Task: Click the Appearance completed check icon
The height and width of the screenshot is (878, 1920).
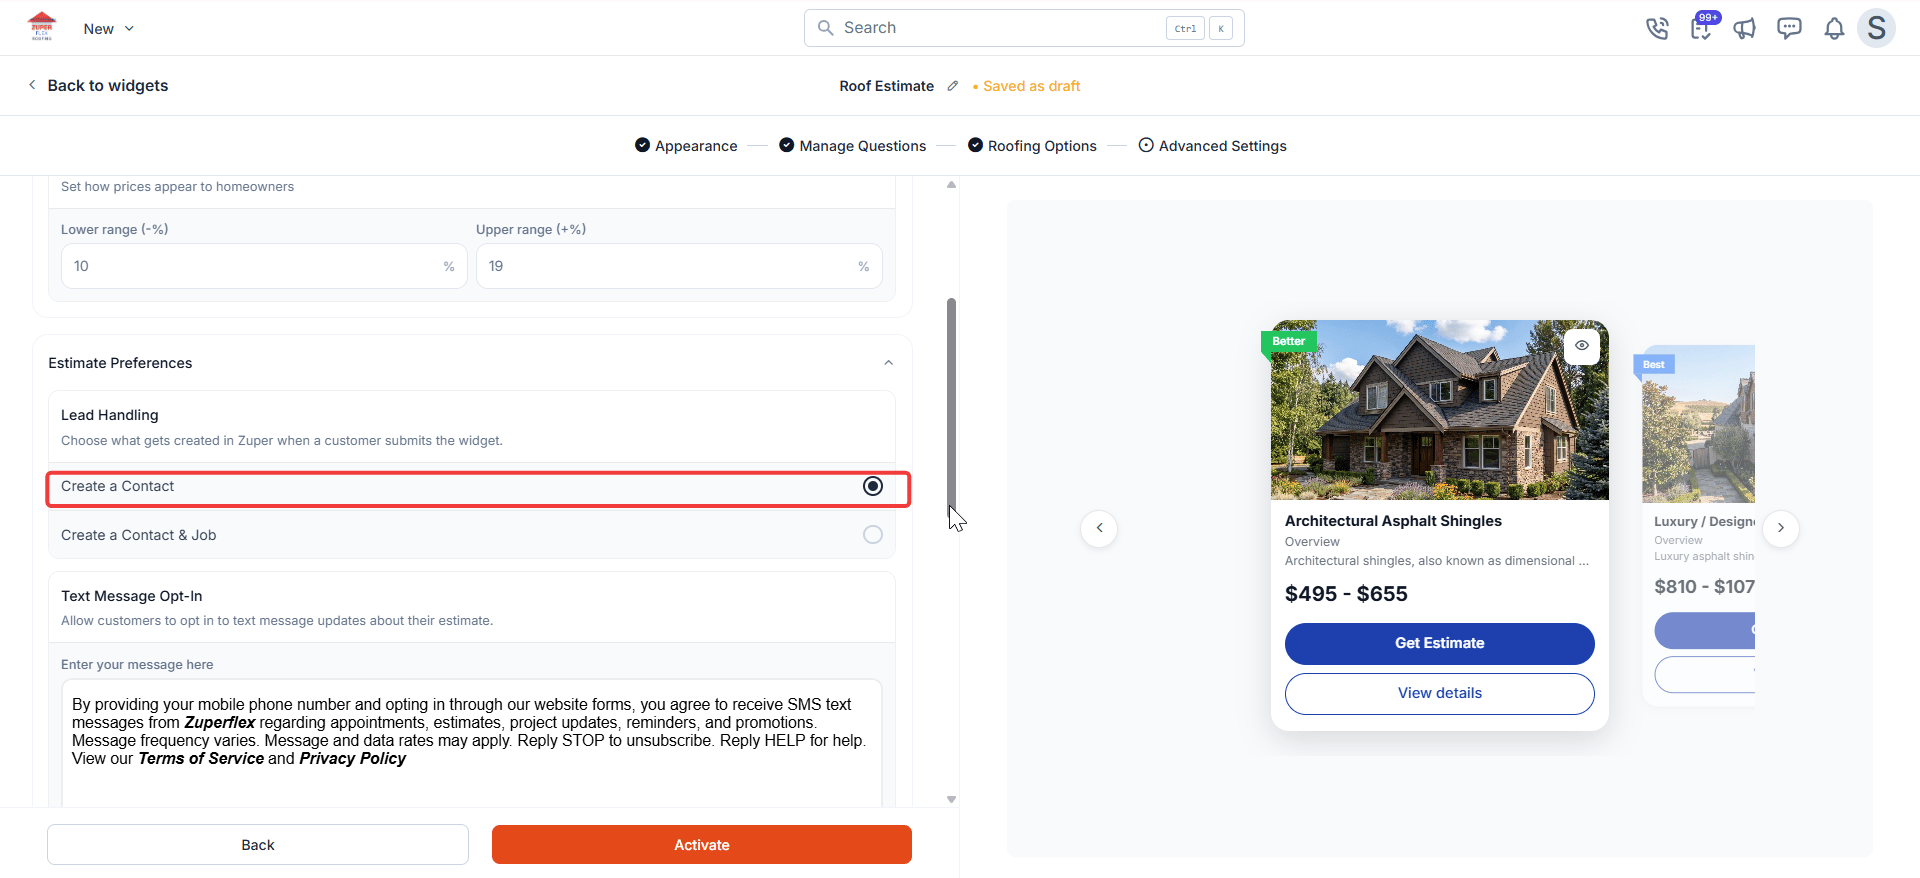Action: 642,145
